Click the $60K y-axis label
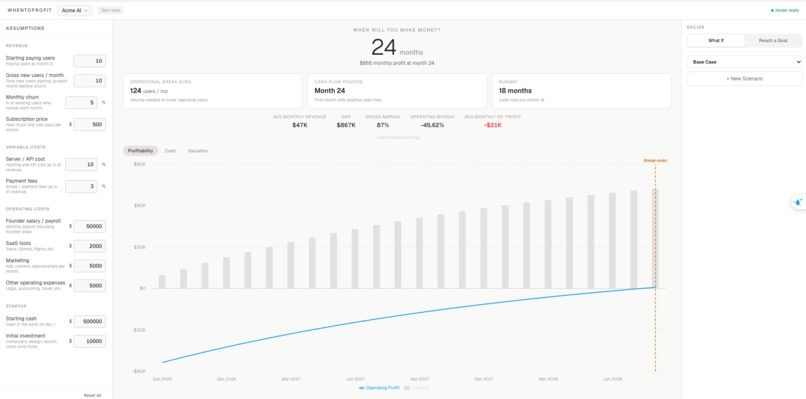806x399 pixels. tap(140, 205)
